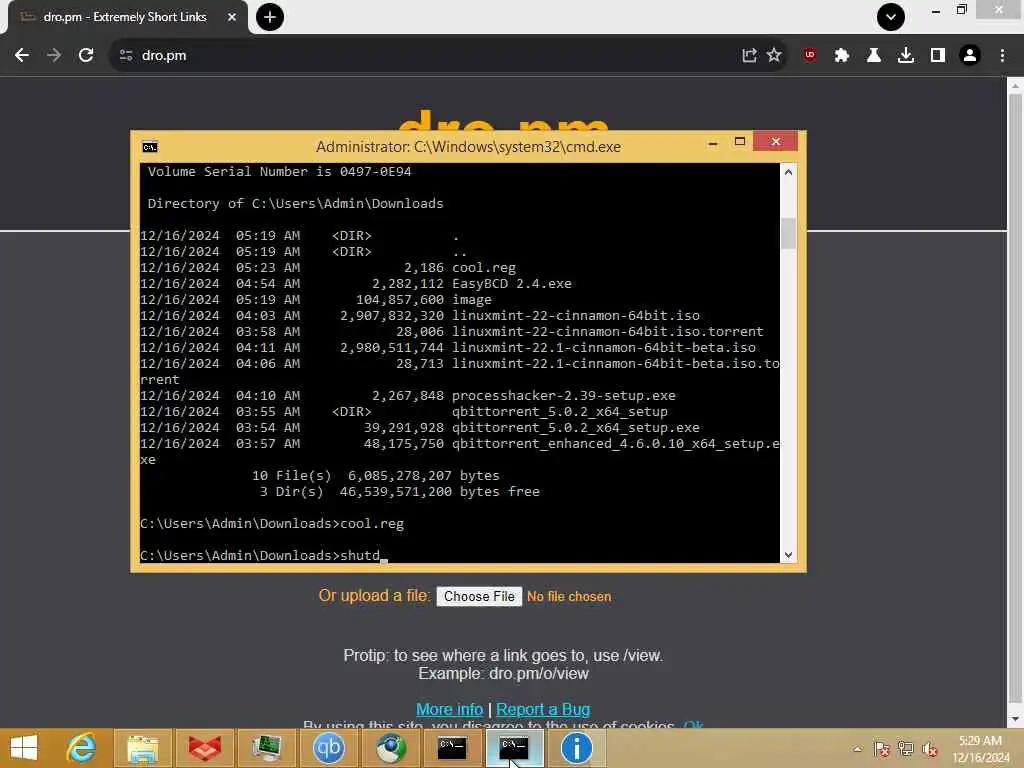Open the taskbar clock 5:29 AM
Screen dimensions: 1024x768
pyautogui.click(x=980, y=749)
